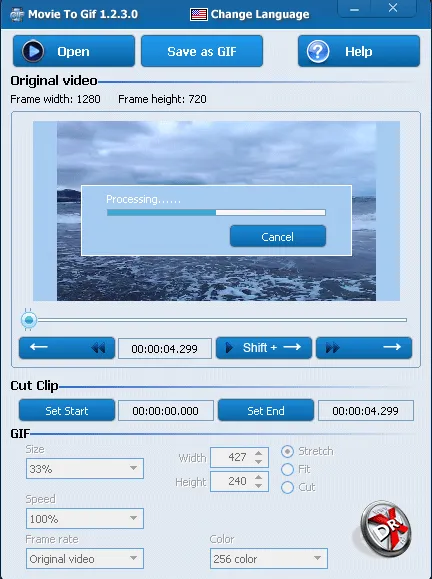Click the start time field 00:00:00.000

click(x=166, y=411)
